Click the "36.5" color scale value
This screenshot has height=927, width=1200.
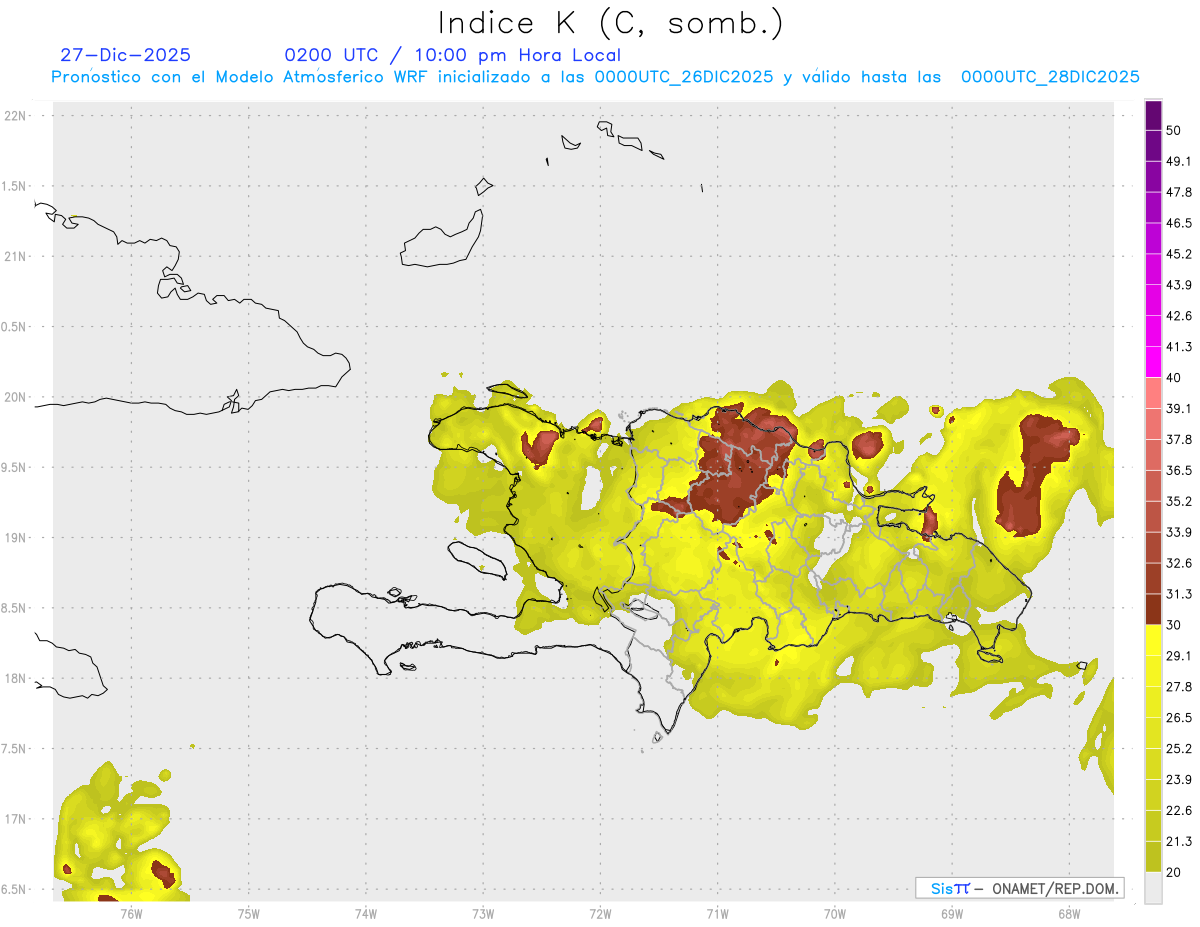1179,470
